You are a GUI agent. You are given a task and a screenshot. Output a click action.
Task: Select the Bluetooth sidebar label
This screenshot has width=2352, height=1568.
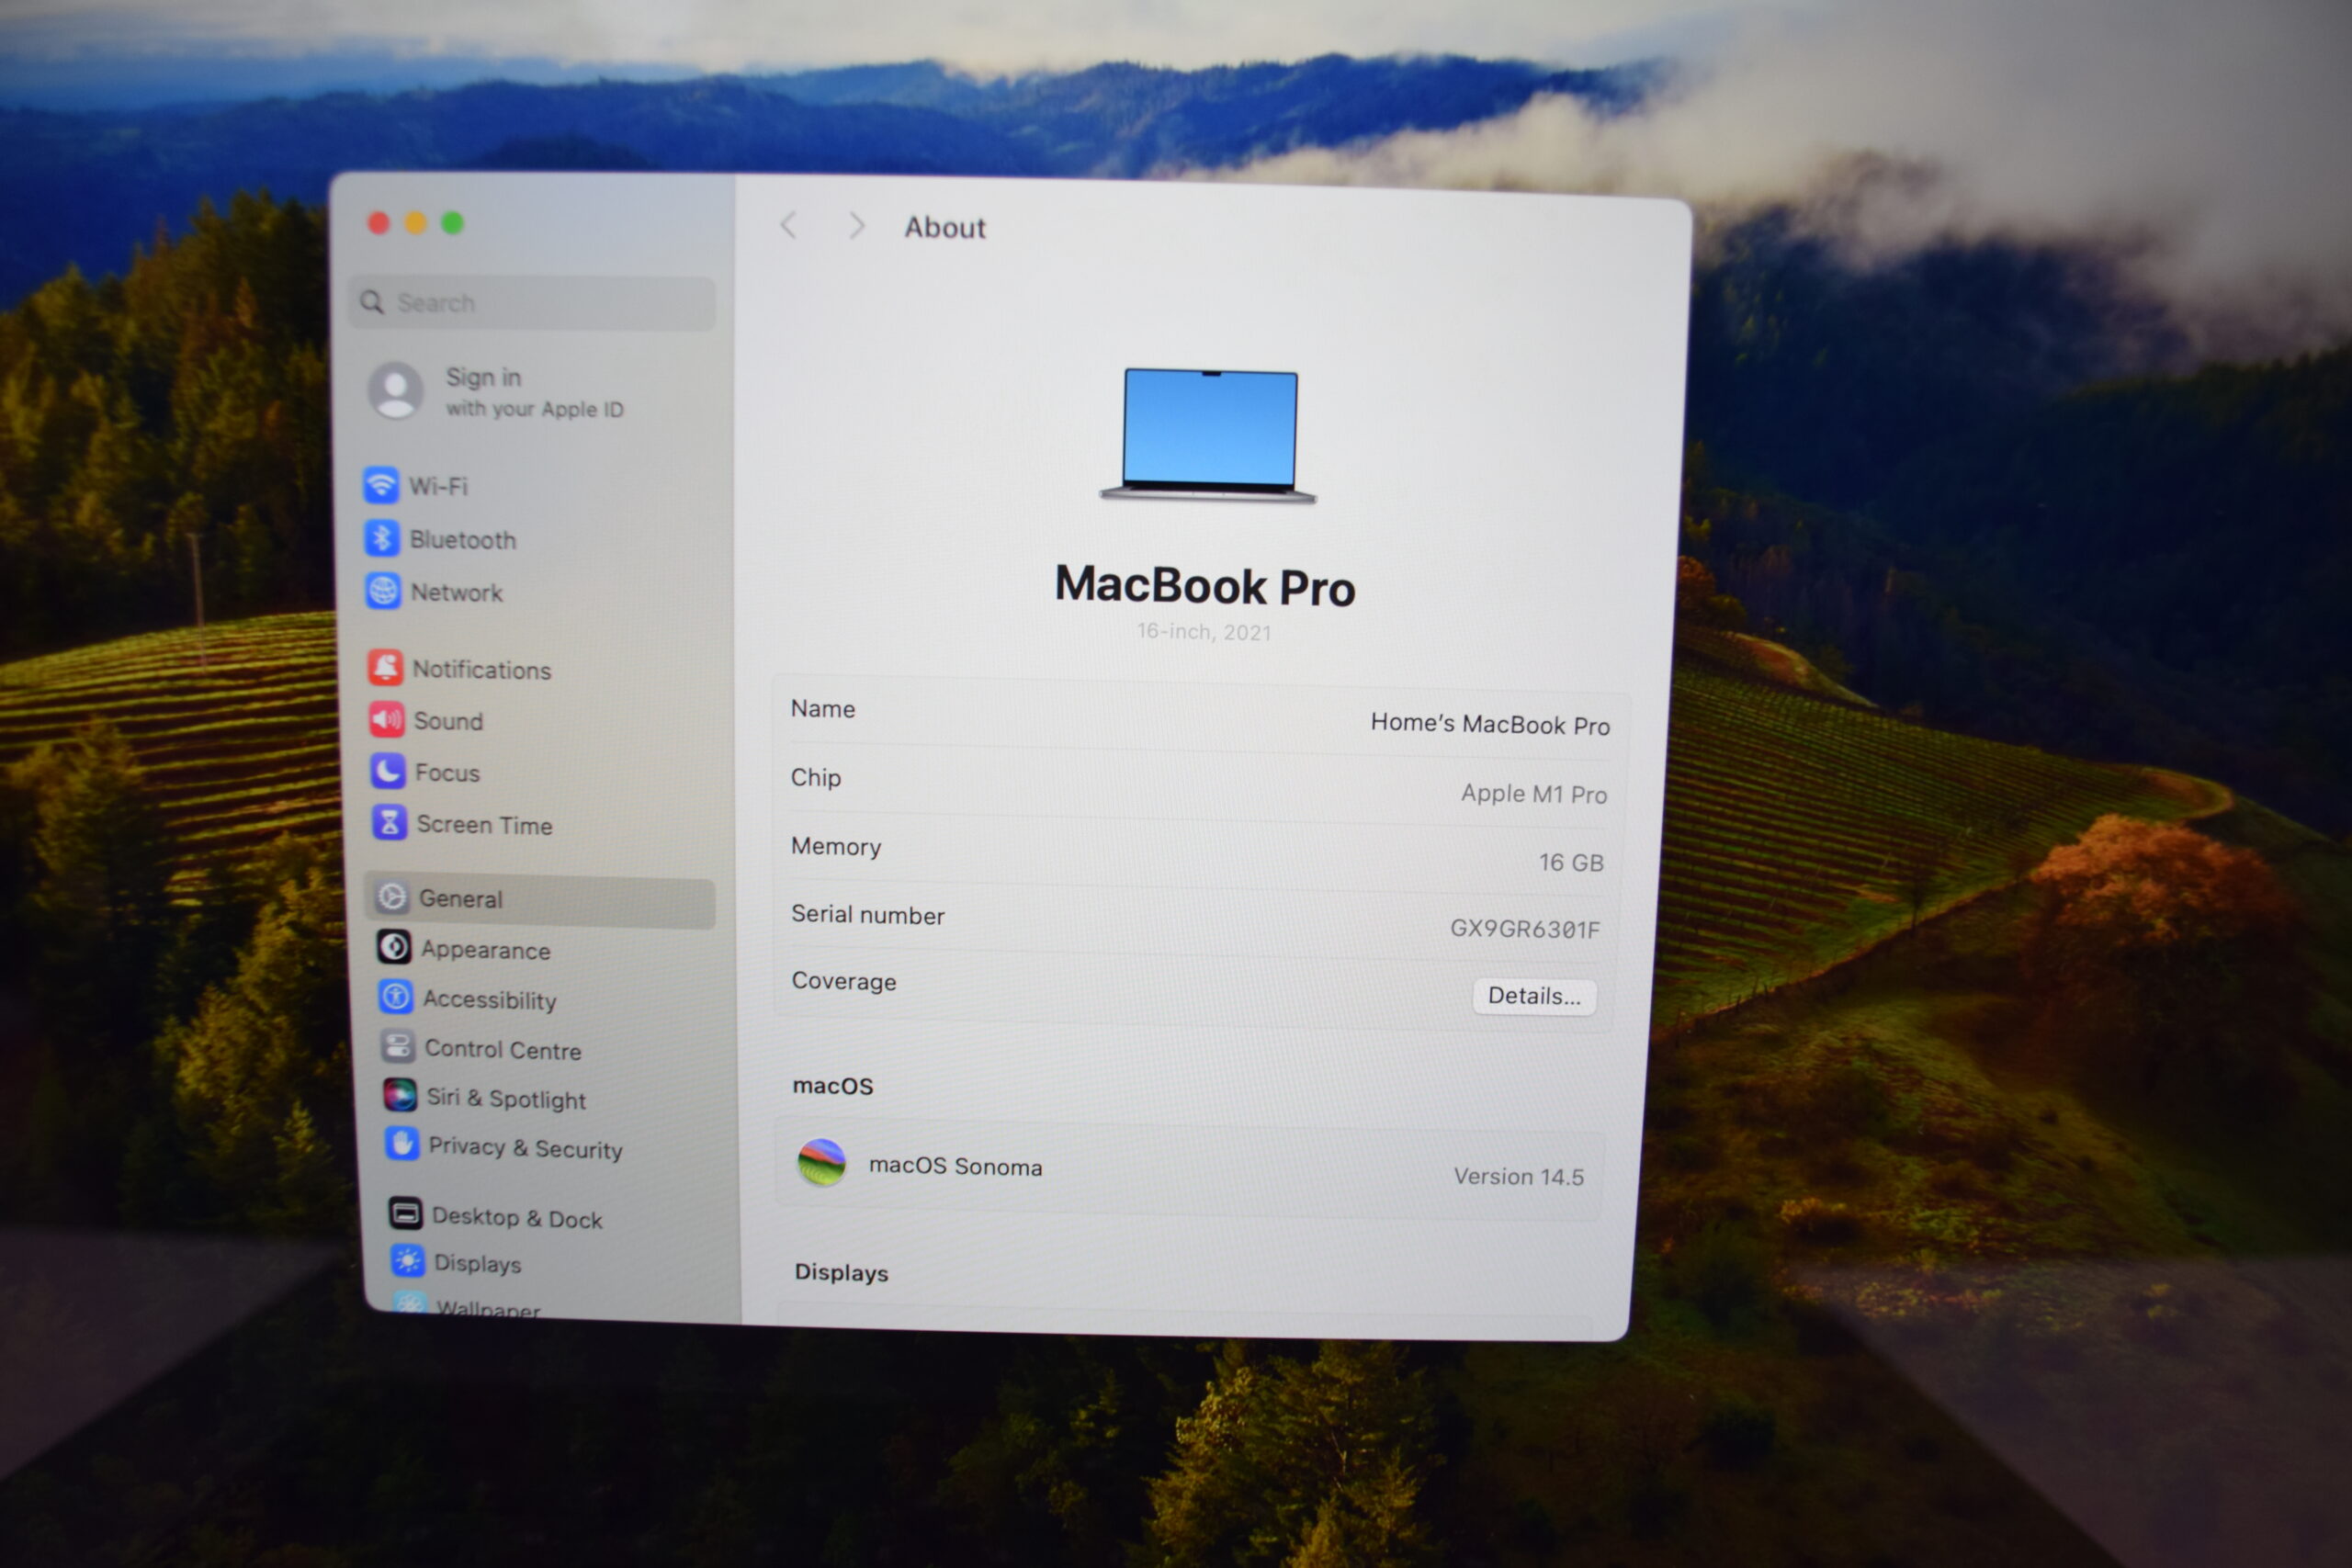[x=463, y=540]
